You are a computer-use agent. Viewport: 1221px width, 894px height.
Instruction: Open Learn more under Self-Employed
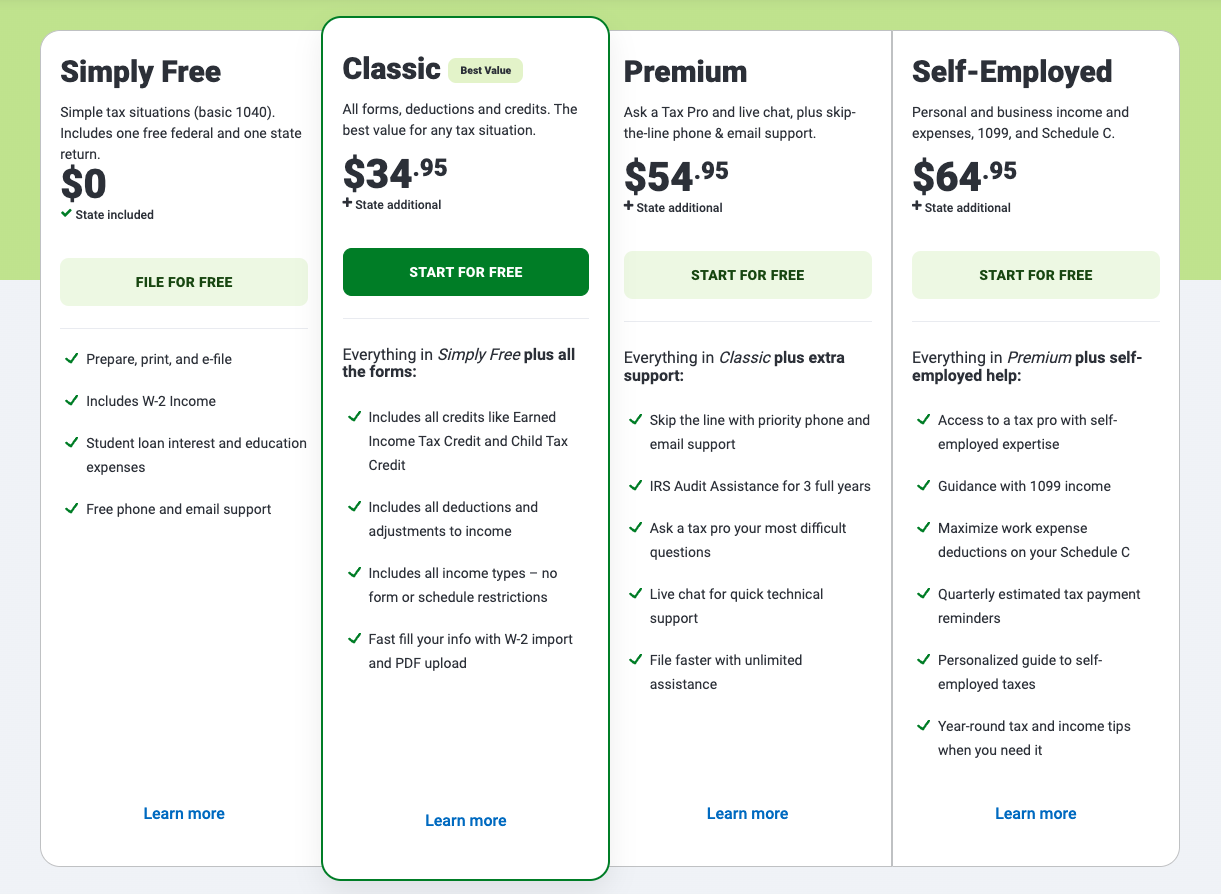click(x=1036, y=813)
